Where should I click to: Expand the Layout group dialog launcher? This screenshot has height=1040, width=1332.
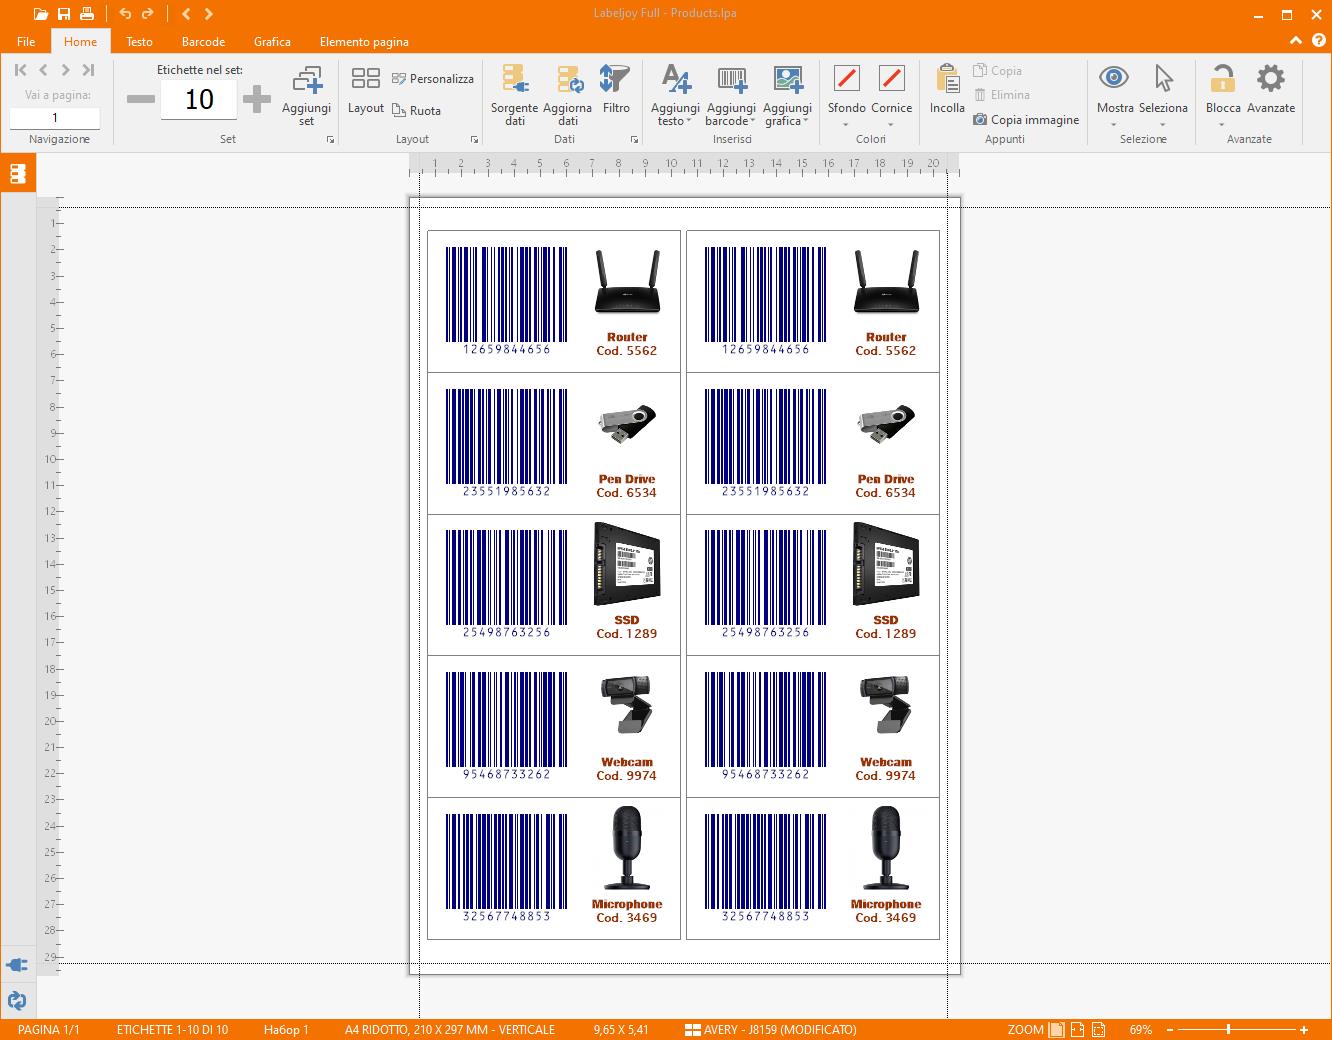click(474, 140)
